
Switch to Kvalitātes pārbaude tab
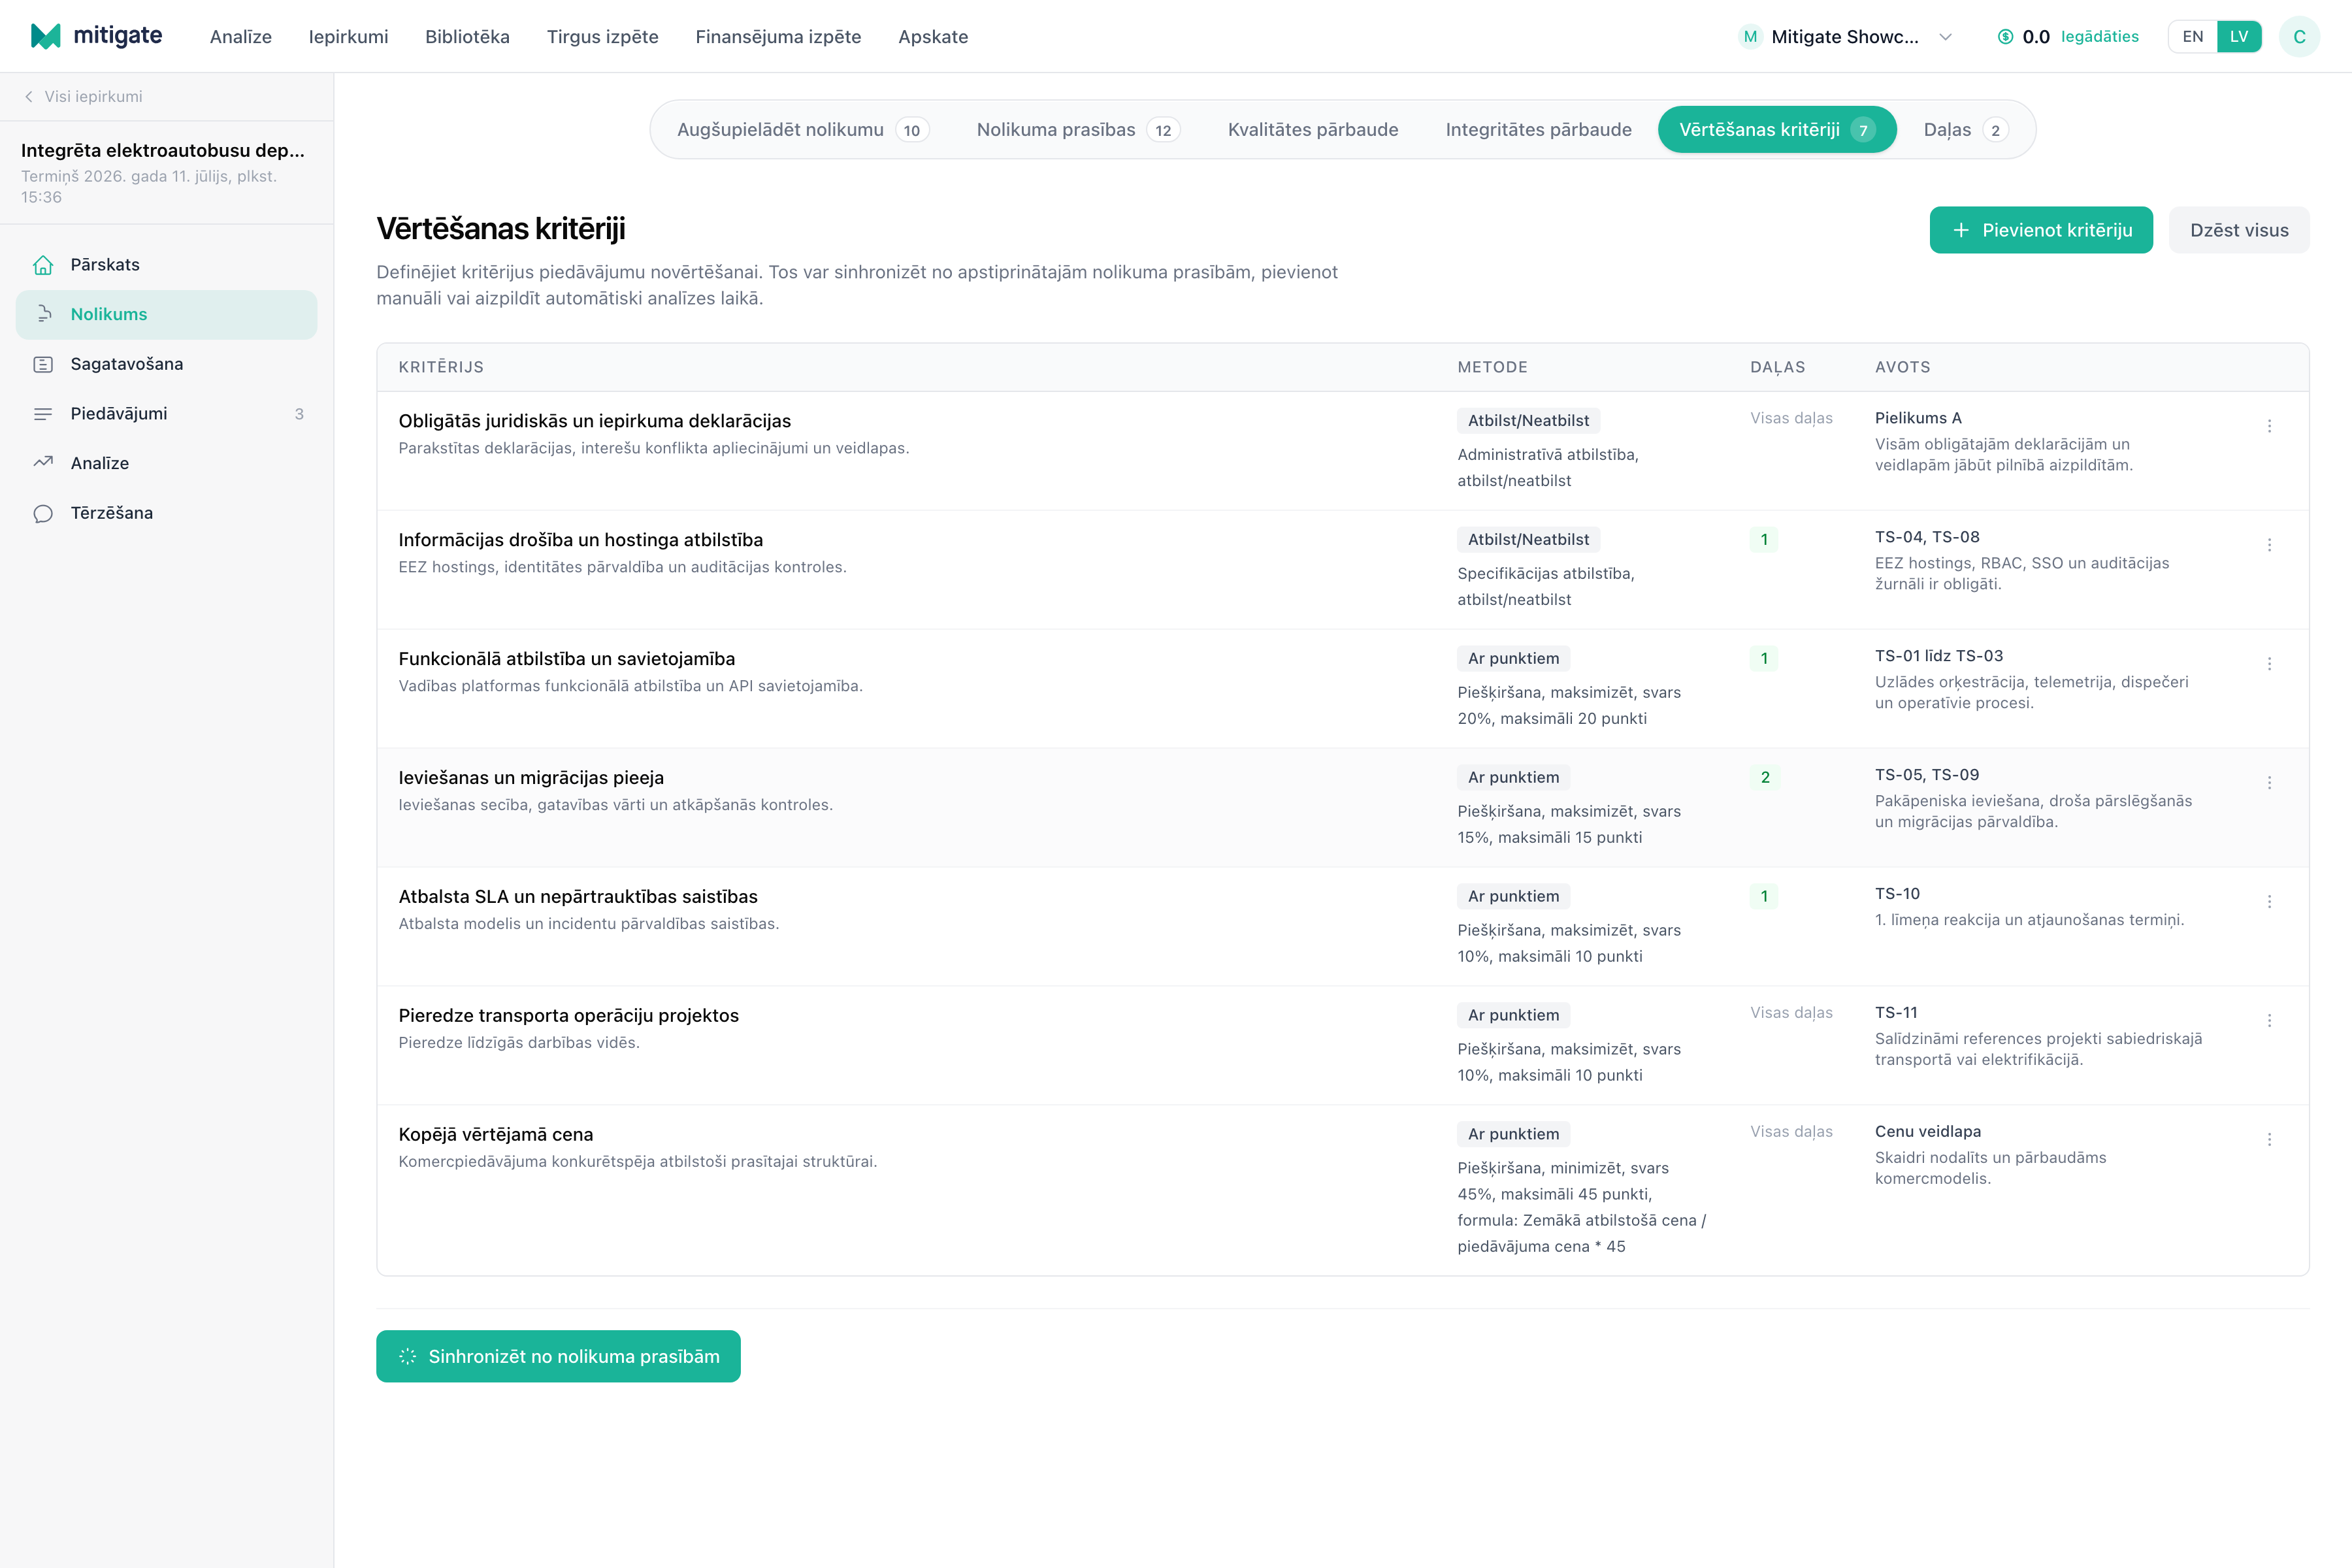point(1313,130)
